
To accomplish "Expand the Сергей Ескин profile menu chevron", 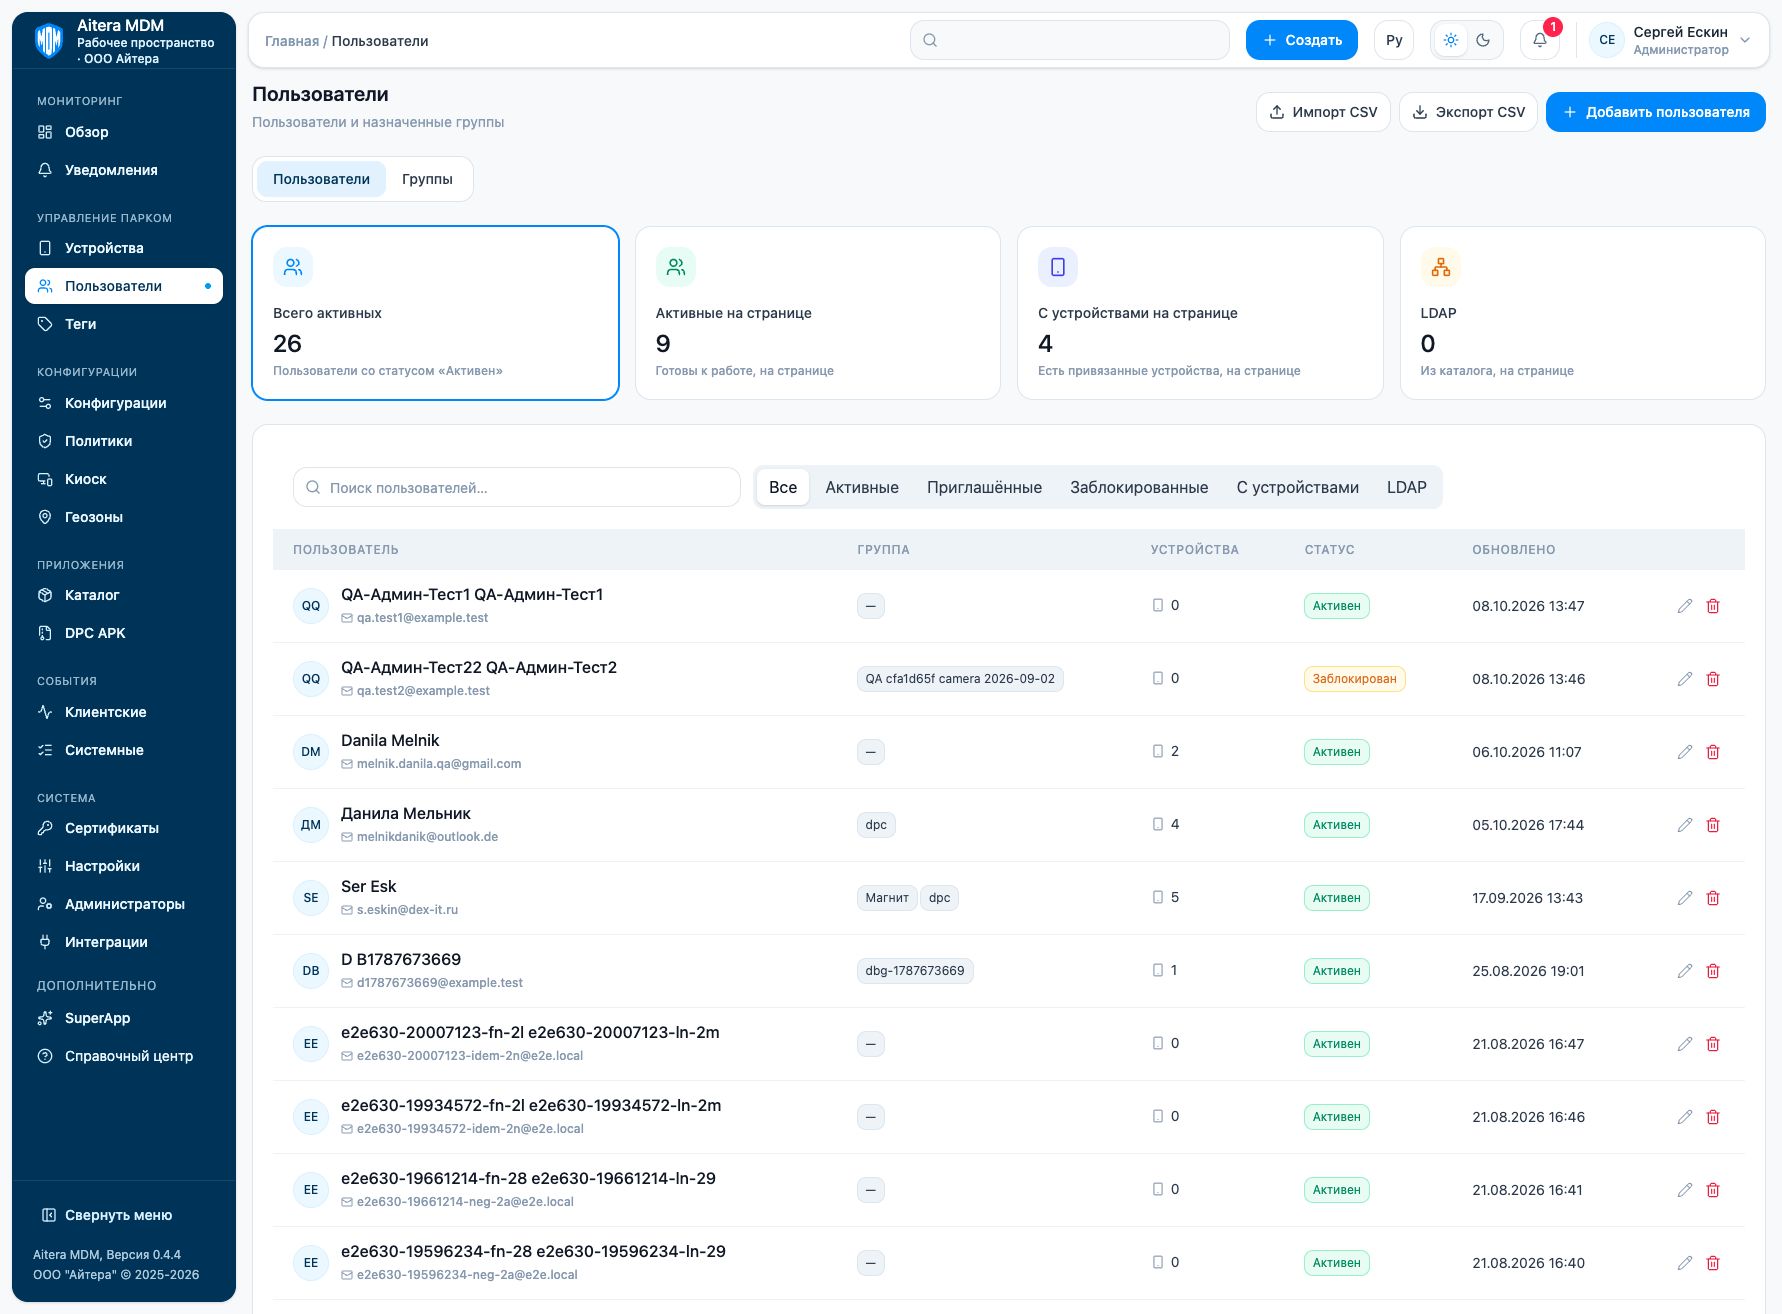I will [1745, 40].
